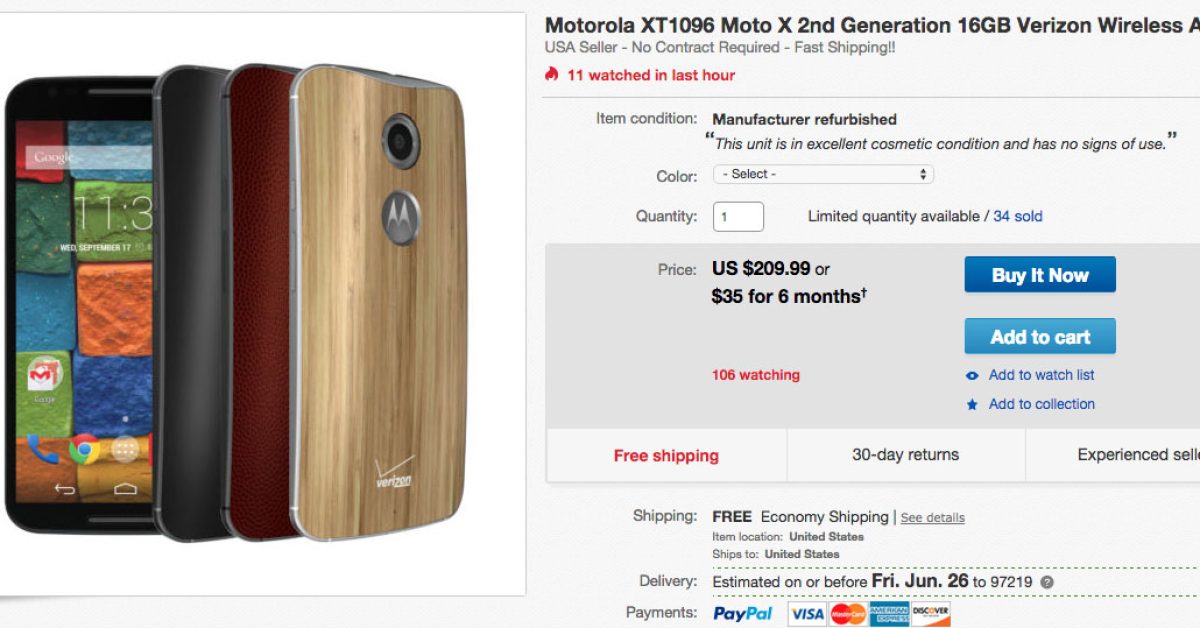Image resolution: width=1200 pixels, height=628 pixels.
Task: Click the Visa card icon
Action: click(x=804, y=614)
